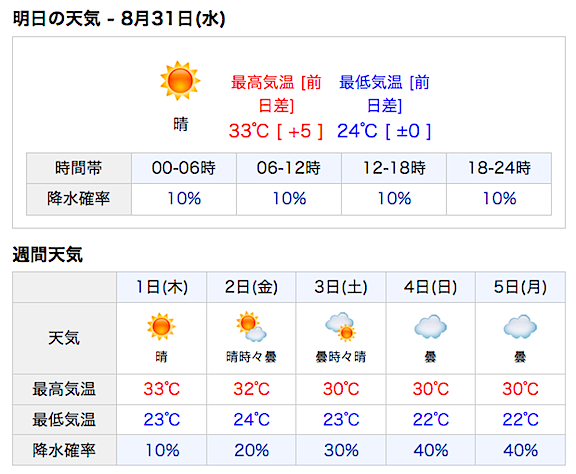Click the 22℃ low for 4日(日)
Viewport: 576px width, 474px height.
point(431,420)
